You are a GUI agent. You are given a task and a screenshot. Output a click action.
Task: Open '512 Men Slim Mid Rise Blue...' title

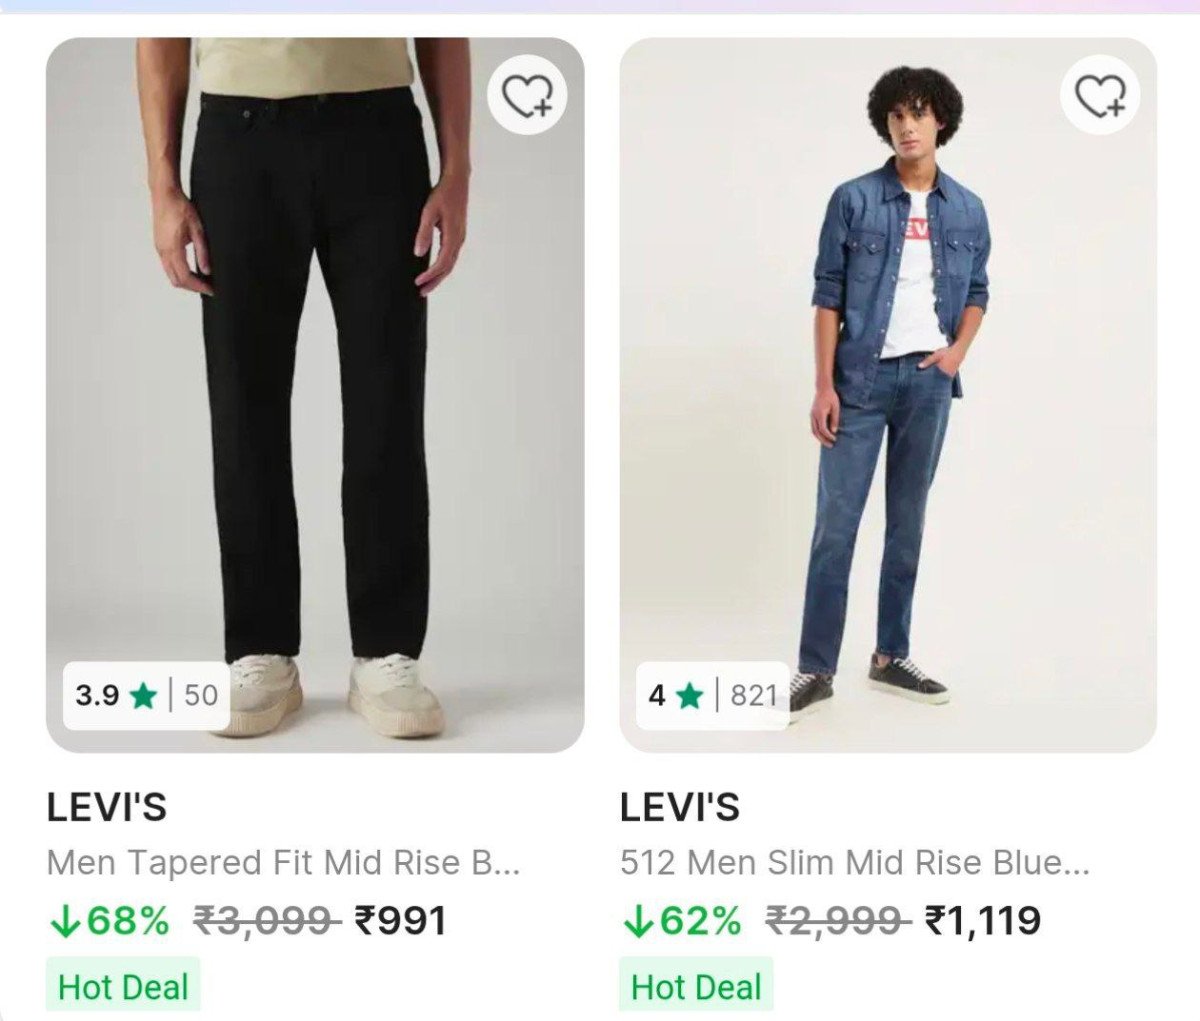coord(855,863)
